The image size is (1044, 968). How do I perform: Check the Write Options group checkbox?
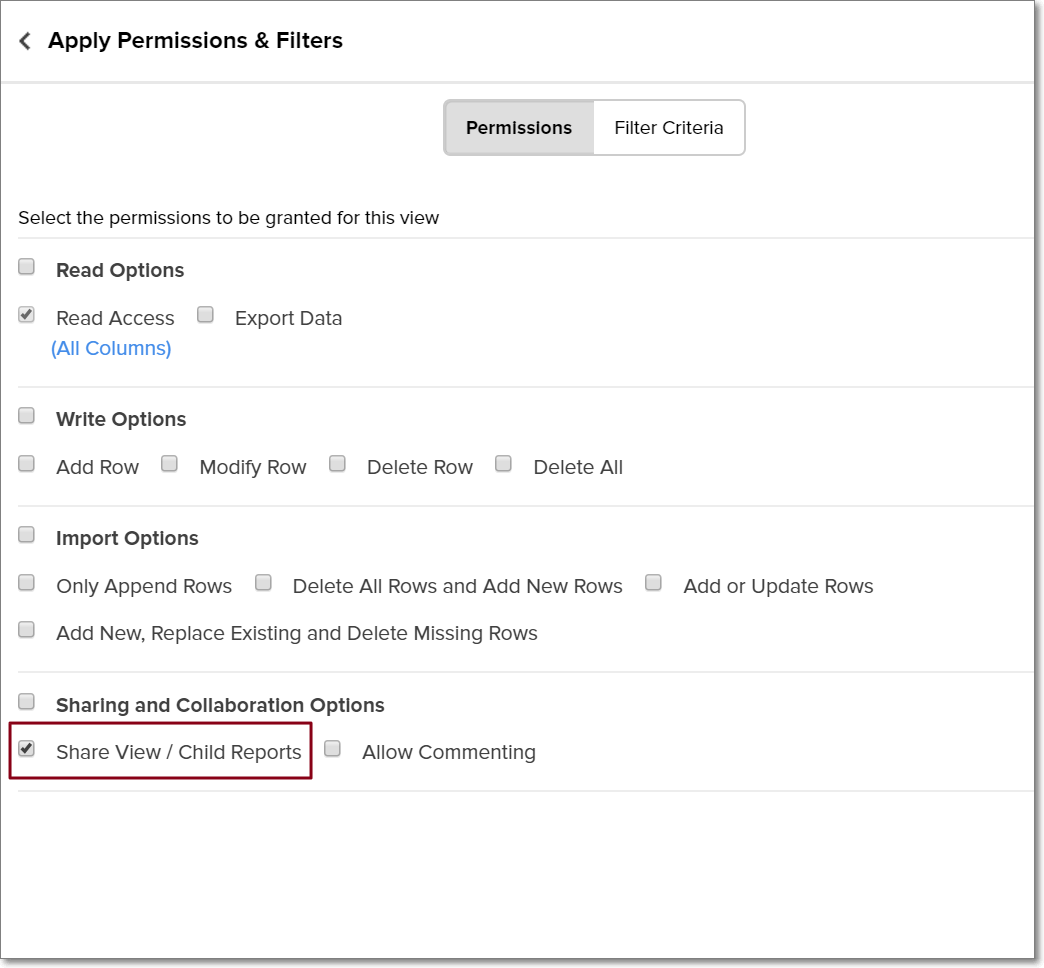(x=27, y=415)
